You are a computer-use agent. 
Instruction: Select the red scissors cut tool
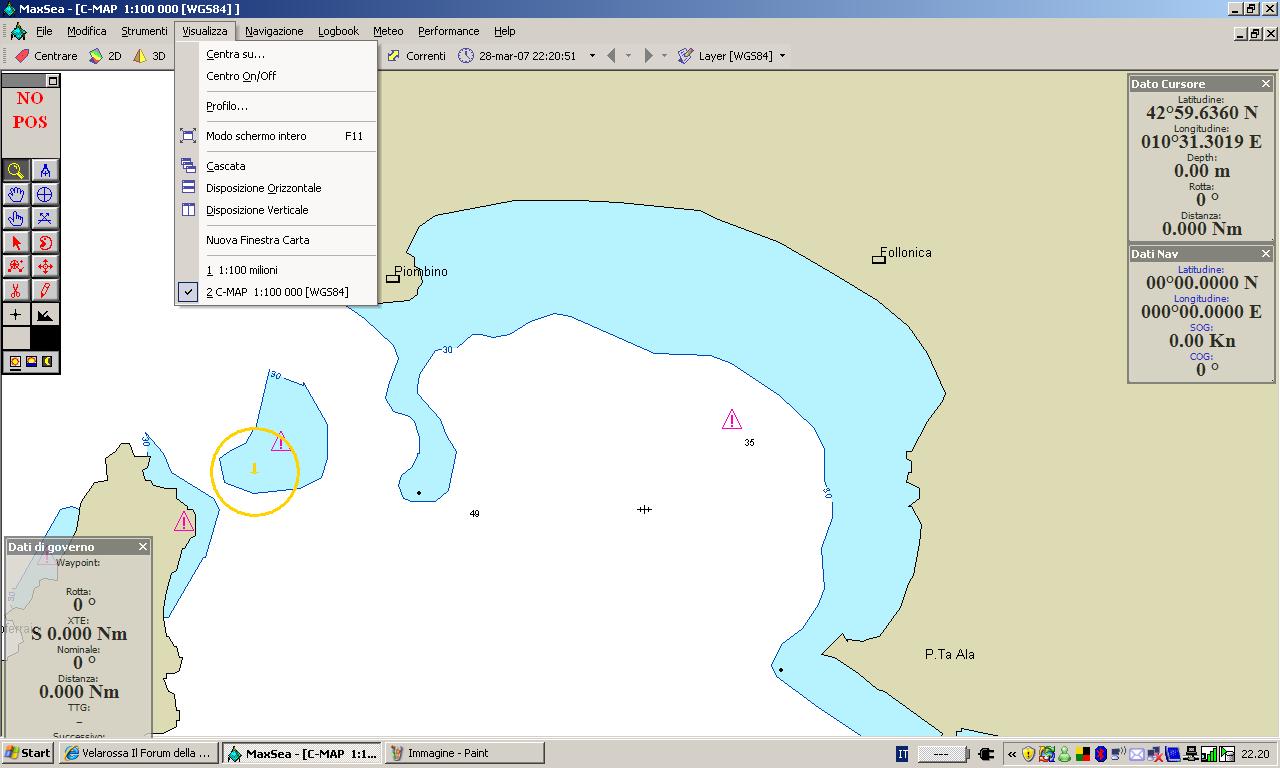(x=16, y=290)
